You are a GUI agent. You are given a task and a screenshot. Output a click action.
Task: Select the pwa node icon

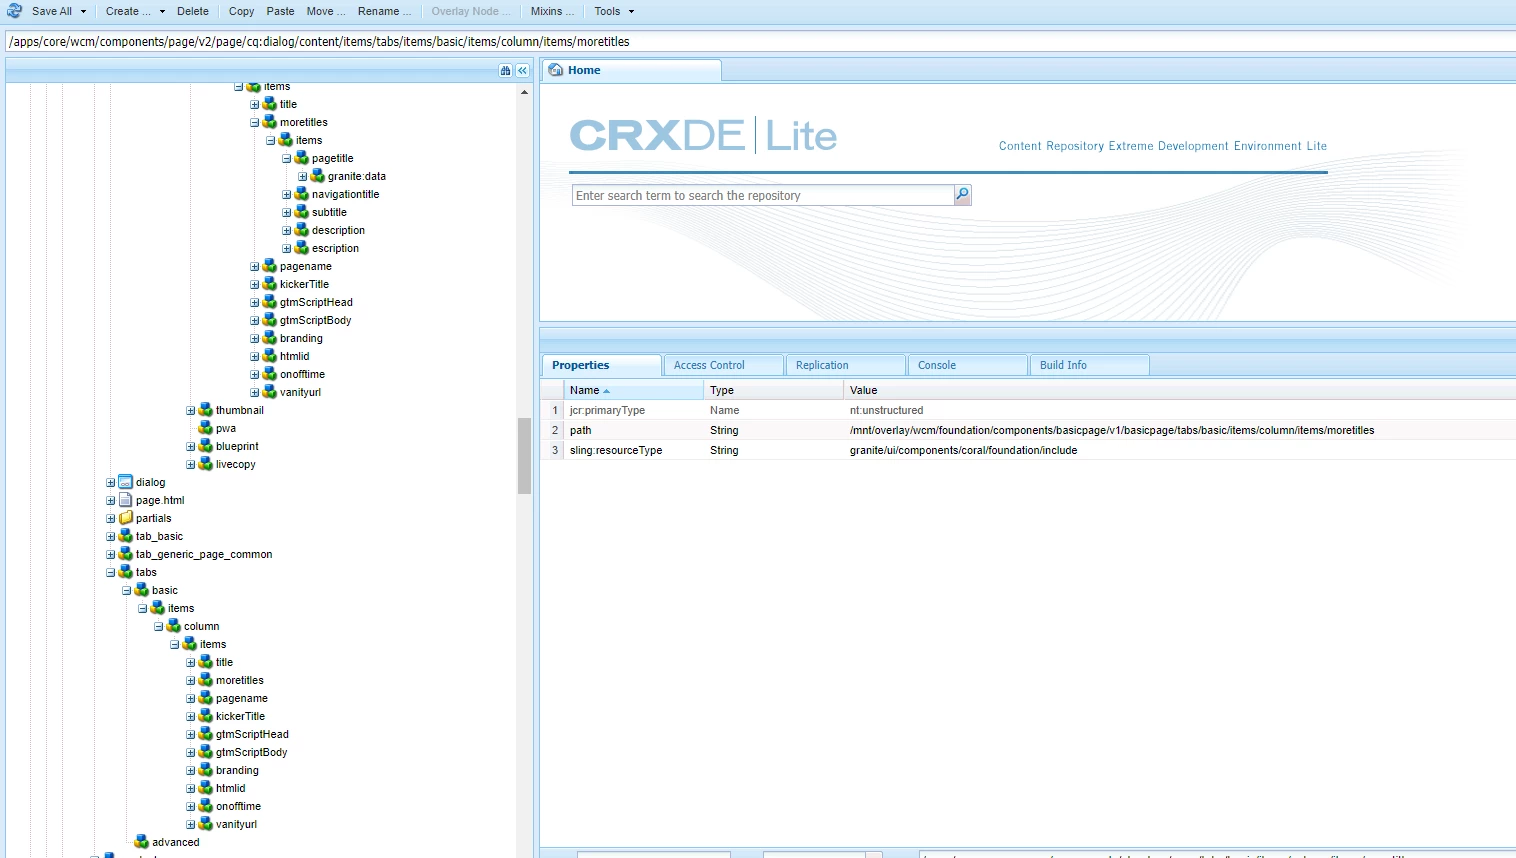(x=205, y=428)
